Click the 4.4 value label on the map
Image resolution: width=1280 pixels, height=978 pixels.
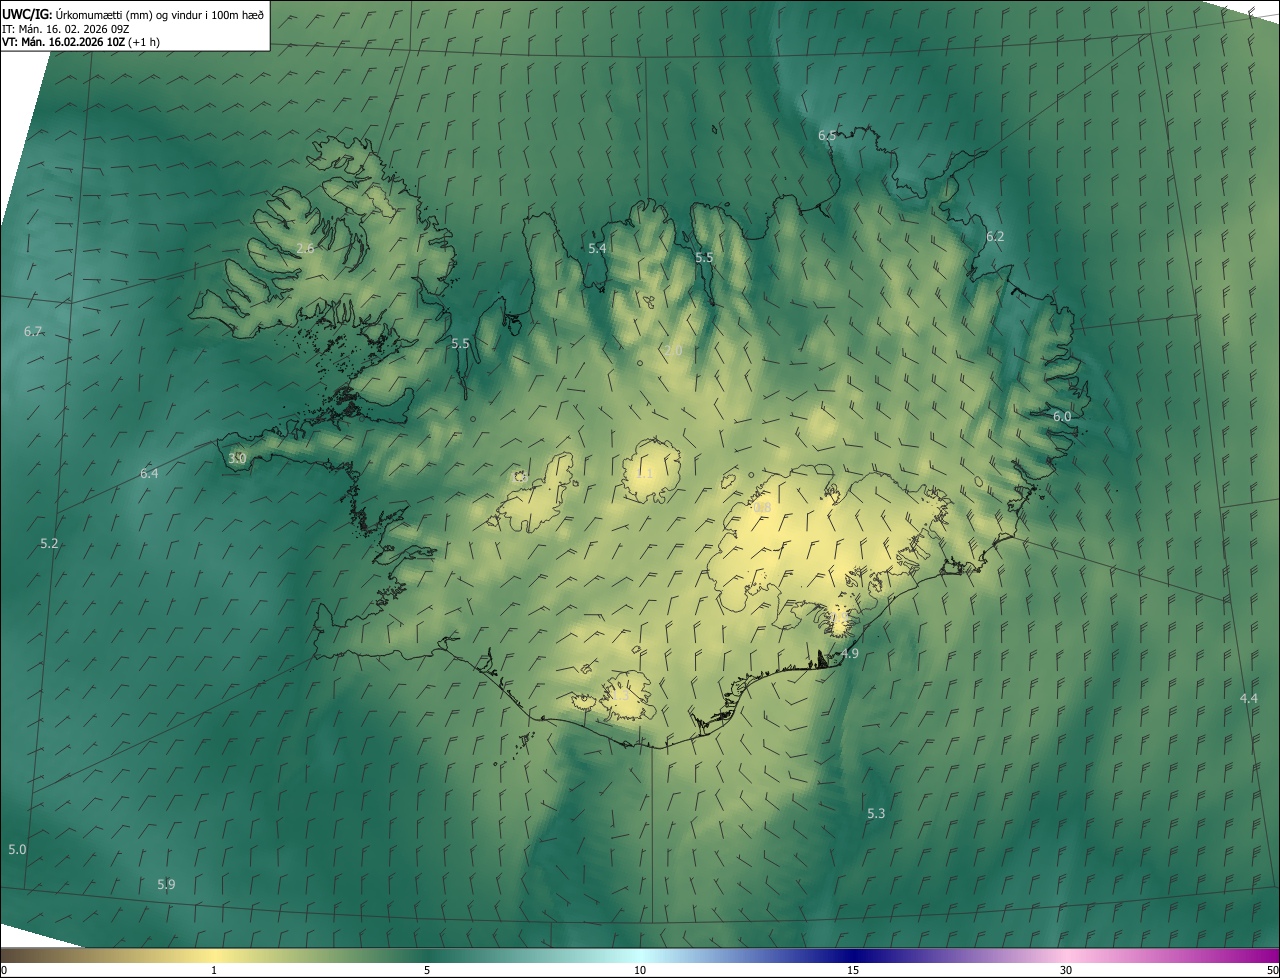tap(1248, 698)
